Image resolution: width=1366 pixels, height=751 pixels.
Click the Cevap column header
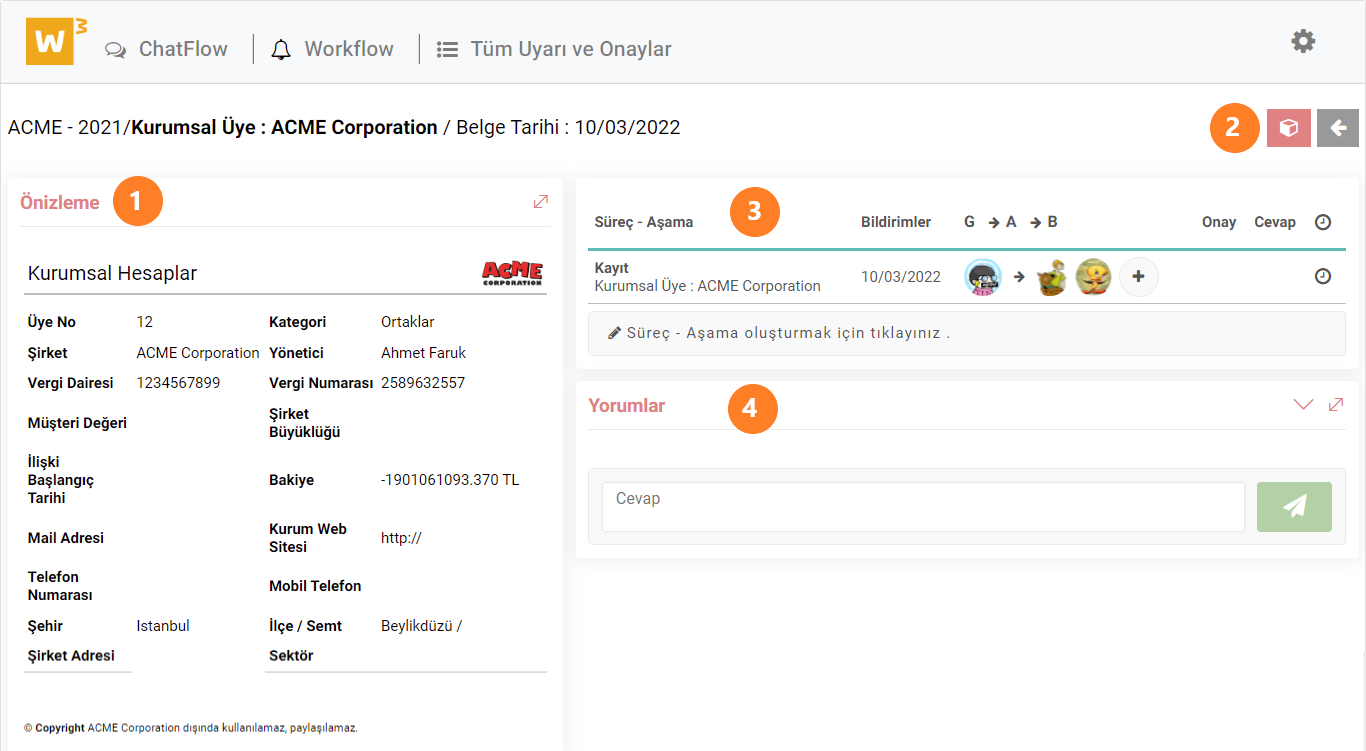click(x=1275, y=222)
